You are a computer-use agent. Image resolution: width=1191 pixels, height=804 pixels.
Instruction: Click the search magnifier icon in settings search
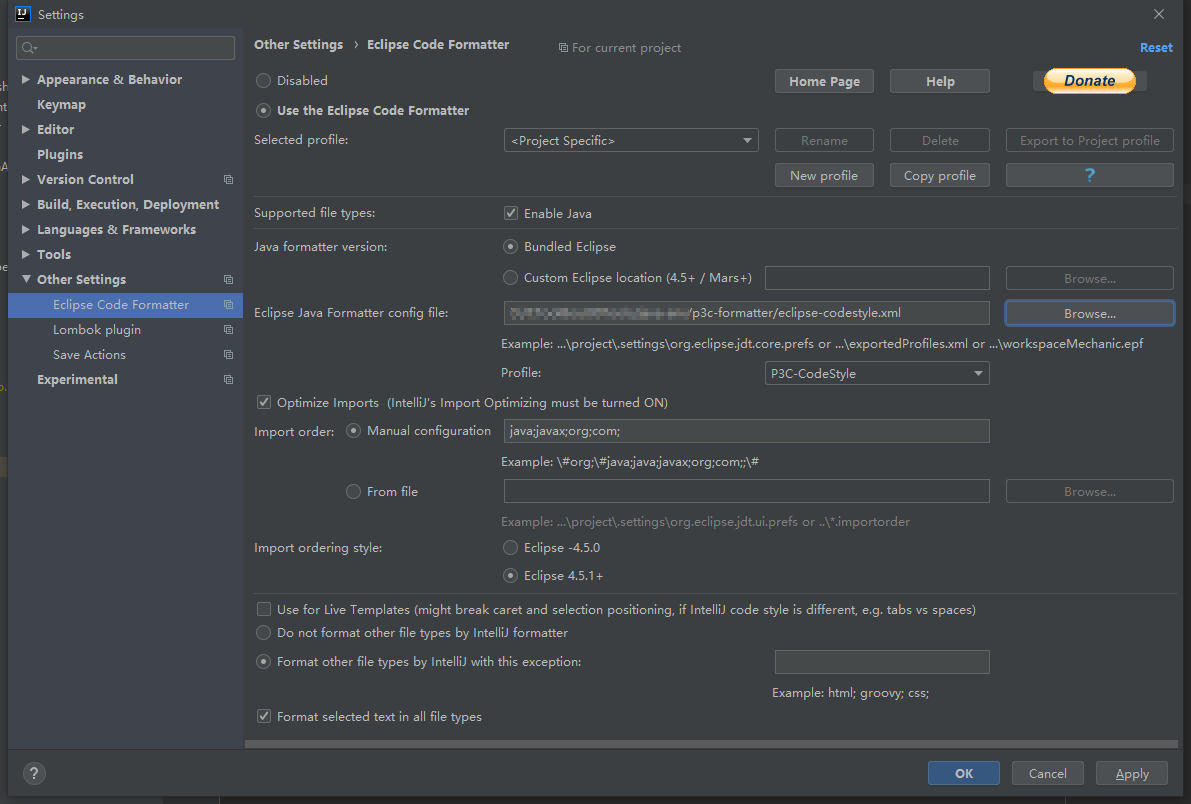[29, 48]
